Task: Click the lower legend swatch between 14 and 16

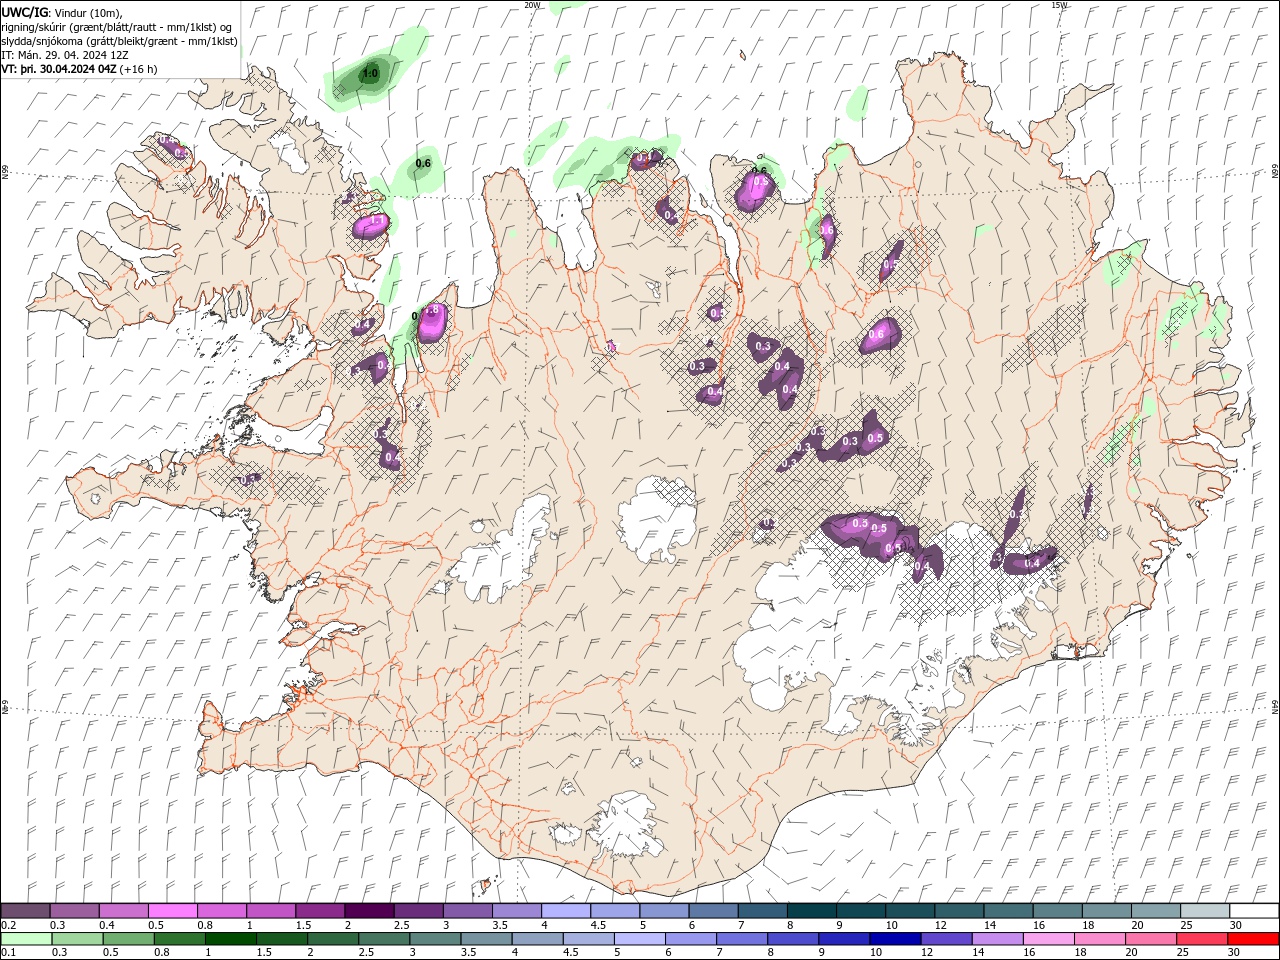Action: pos(996,939)
